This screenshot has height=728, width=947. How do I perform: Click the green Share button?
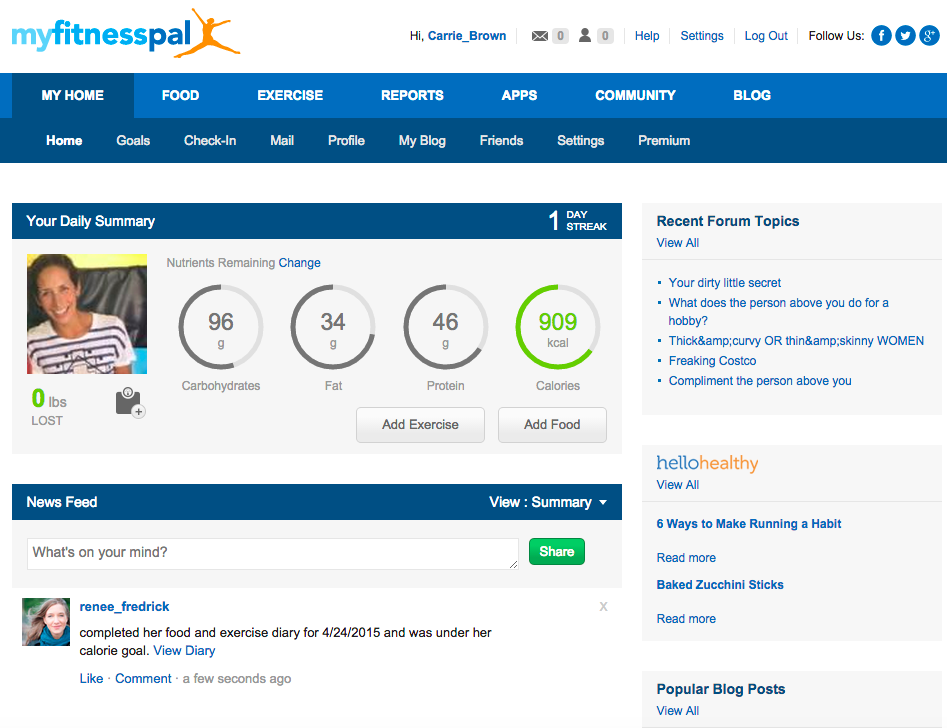pos(557,552)
